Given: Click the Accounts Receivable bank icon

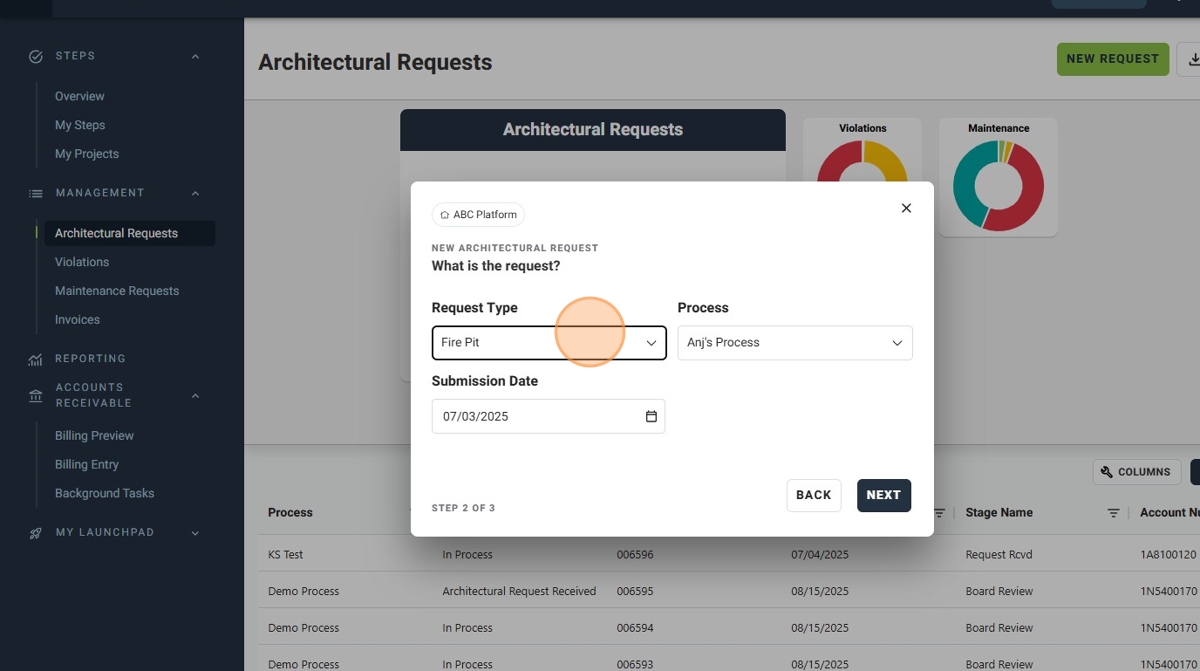Looking at the screenshot, I should tap(36, 395).
